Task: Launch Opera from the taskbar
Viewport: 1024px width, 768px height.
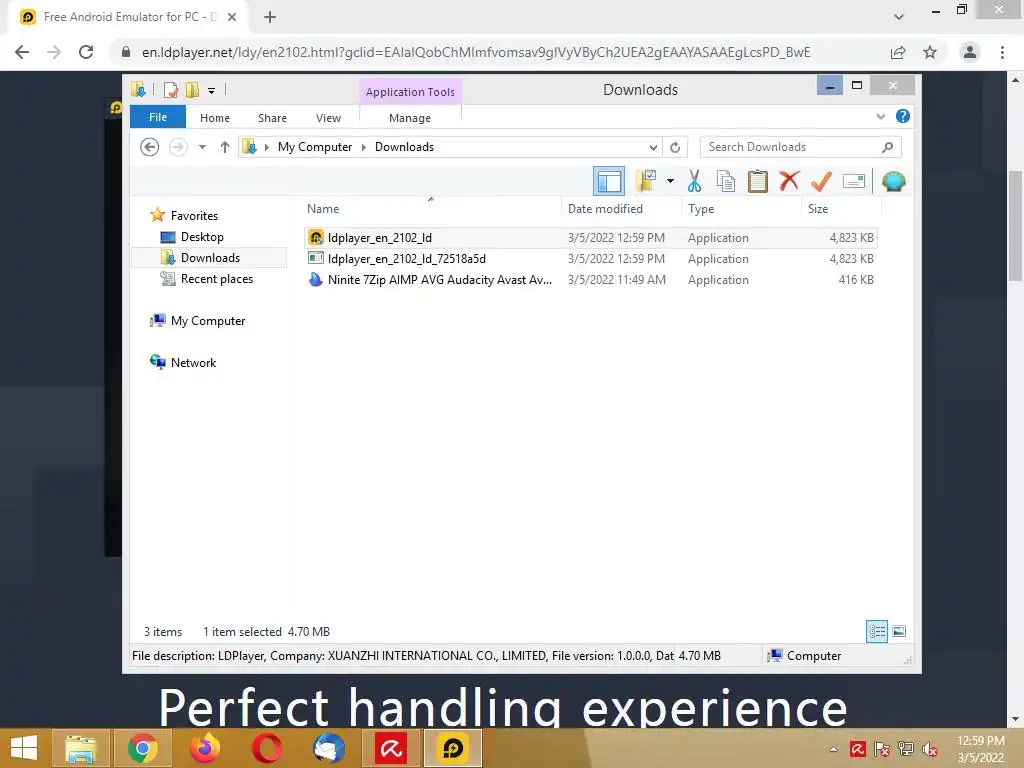Action: (266, 748)
